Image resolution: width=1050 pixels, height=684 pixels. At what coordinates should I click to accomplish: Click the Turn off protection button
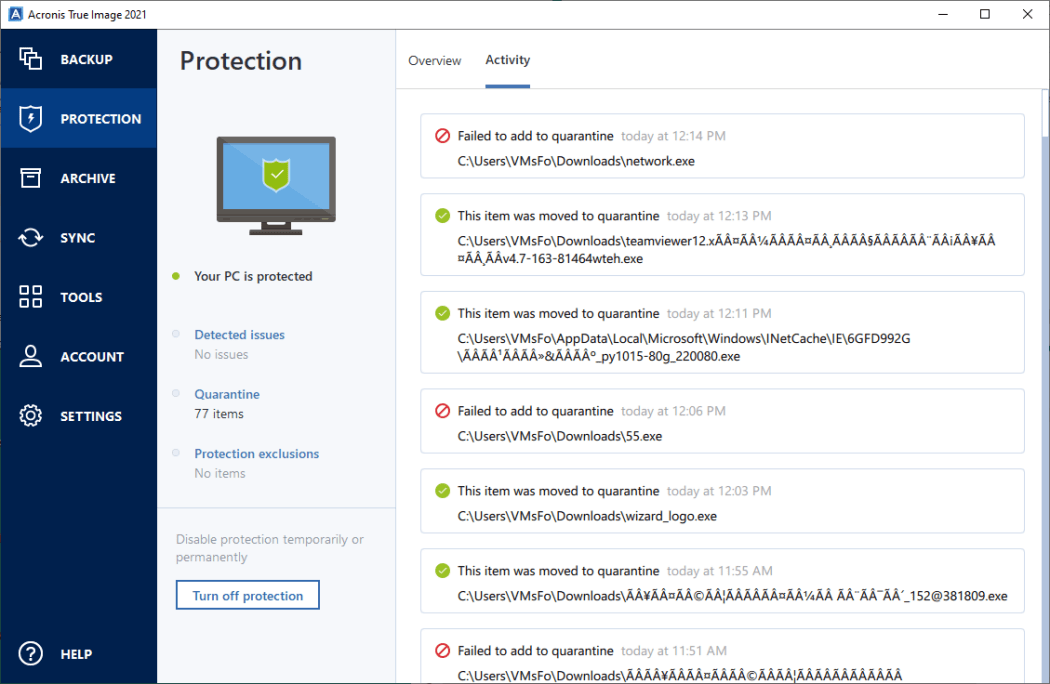click(247, 594)
